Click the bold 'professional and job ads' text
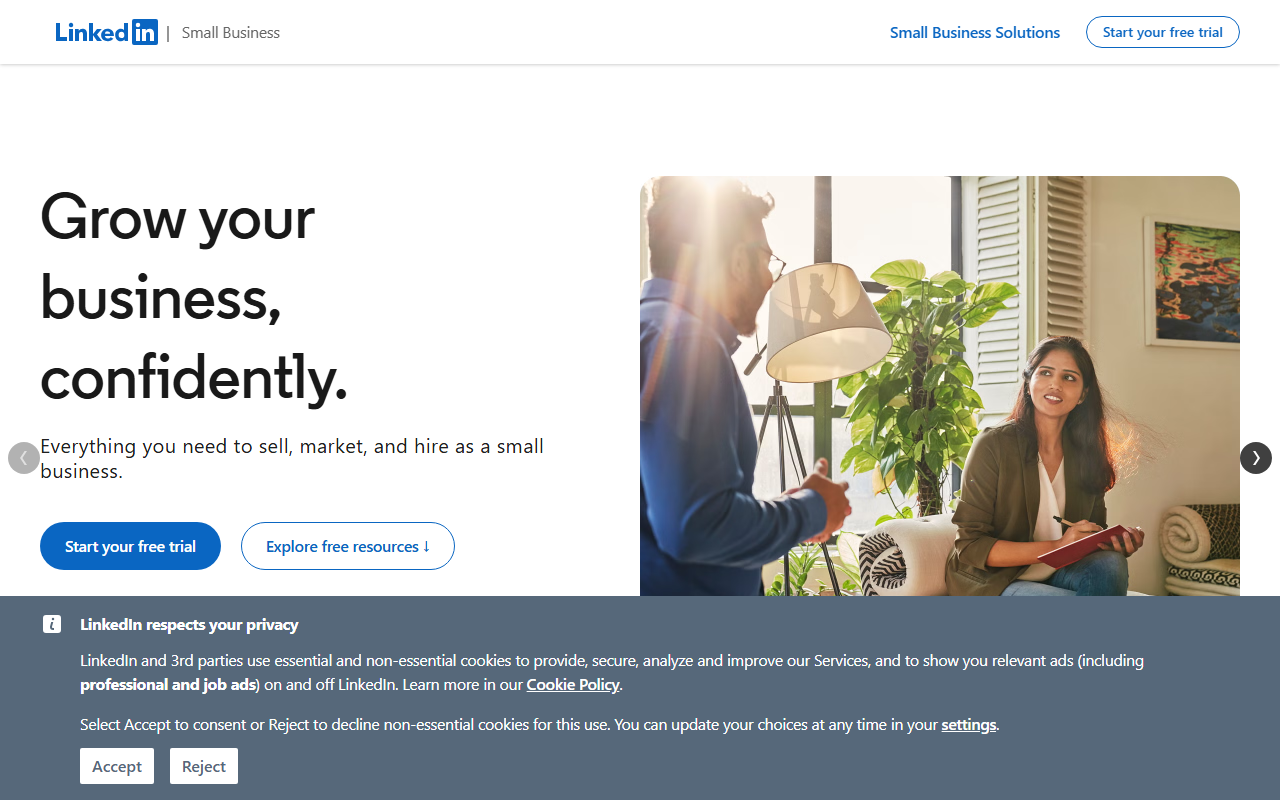Viewport: 1280px width, 800px height. coord(167,685)
